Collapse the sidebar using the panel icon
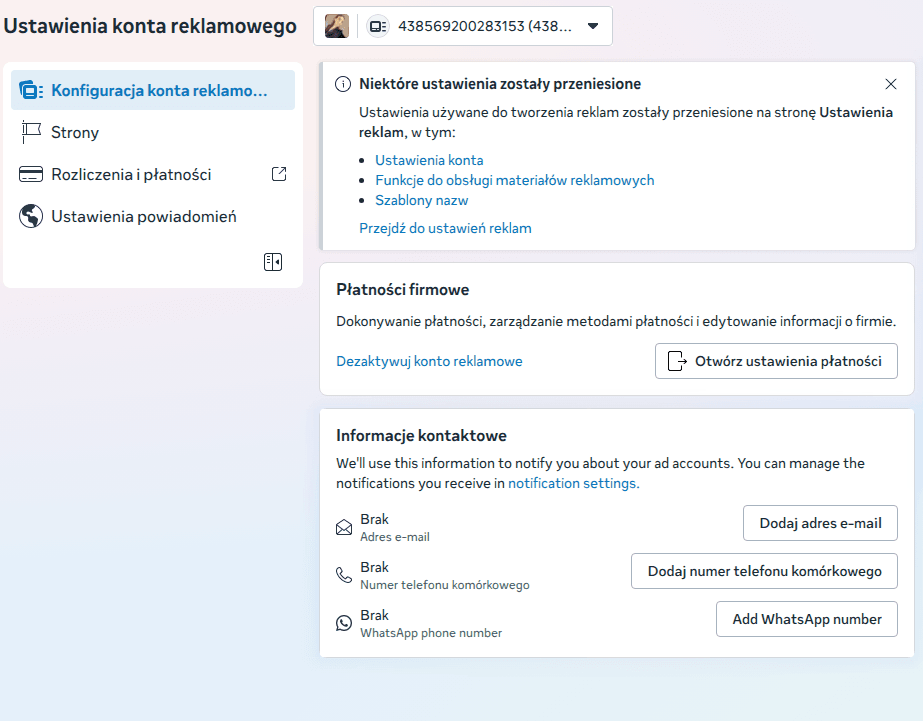The height and width of the screenshot is (721, 923). coord(273,262)
